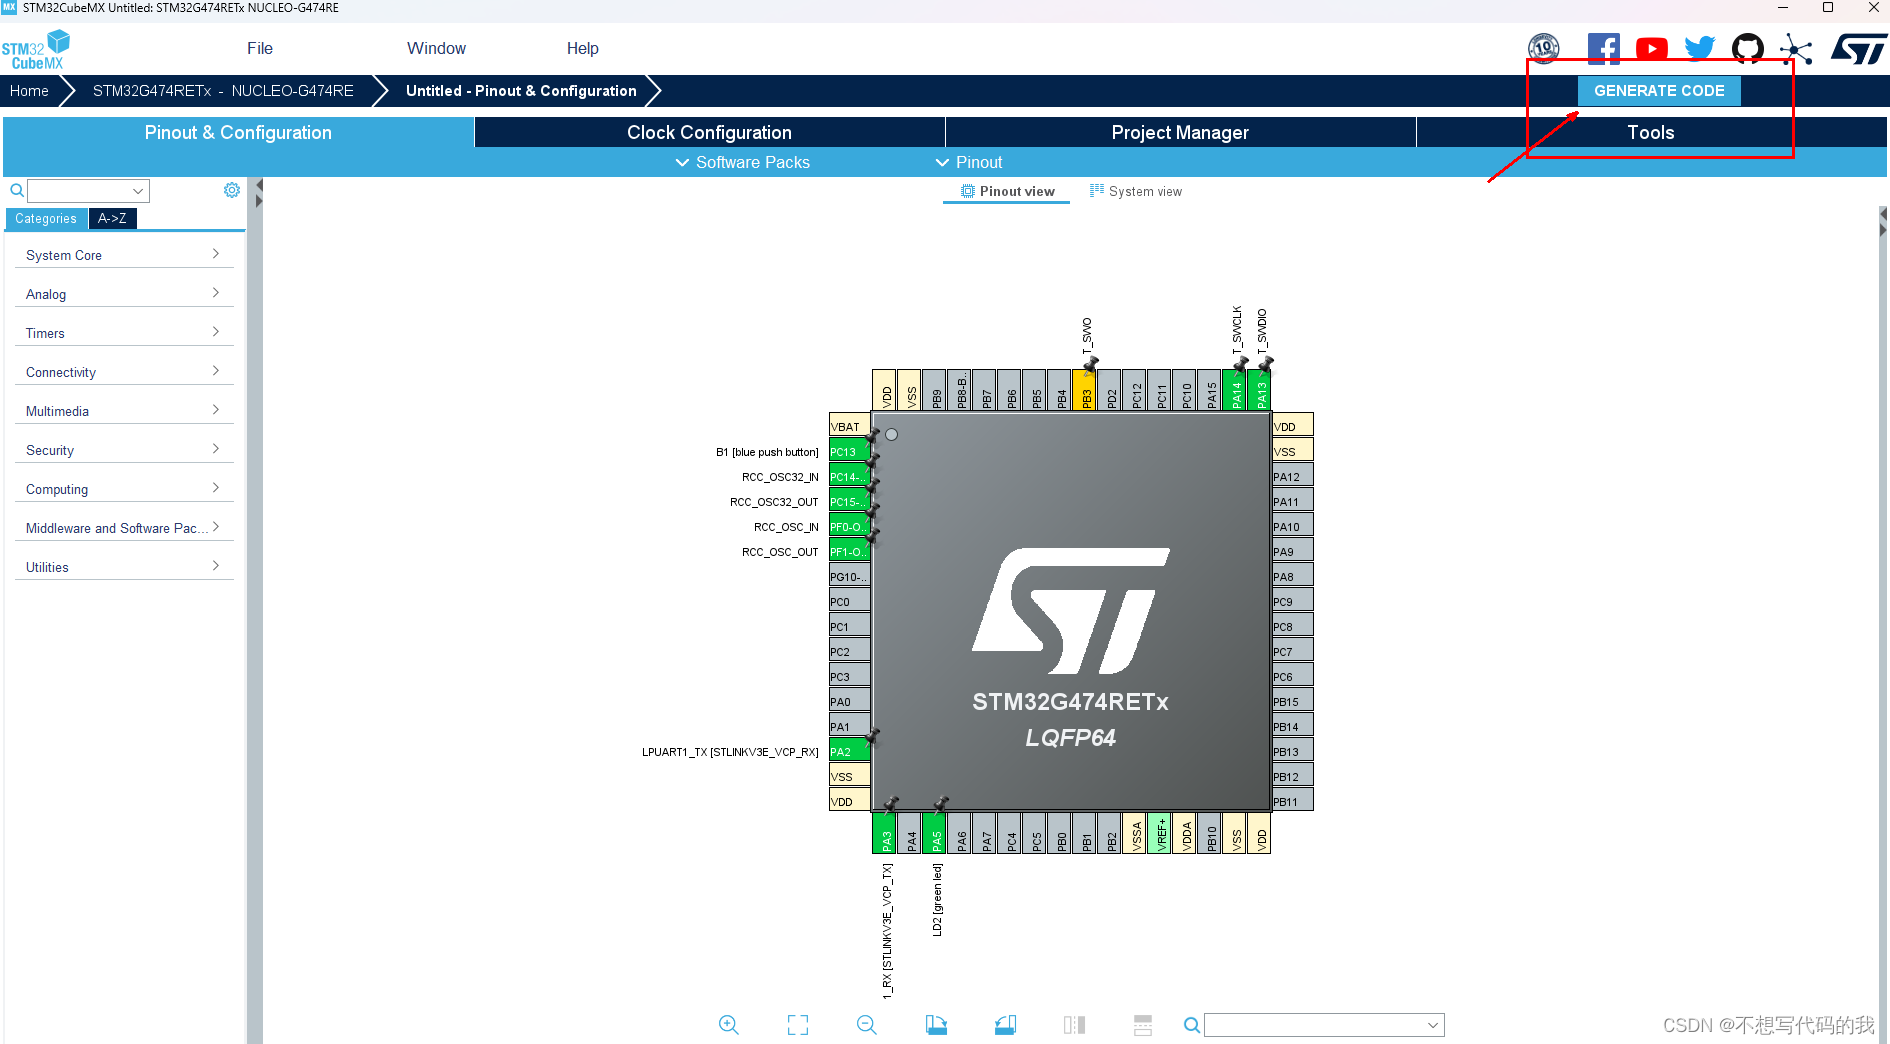
Task: Open the ST Twitter icon
Action: [1700, 49]
